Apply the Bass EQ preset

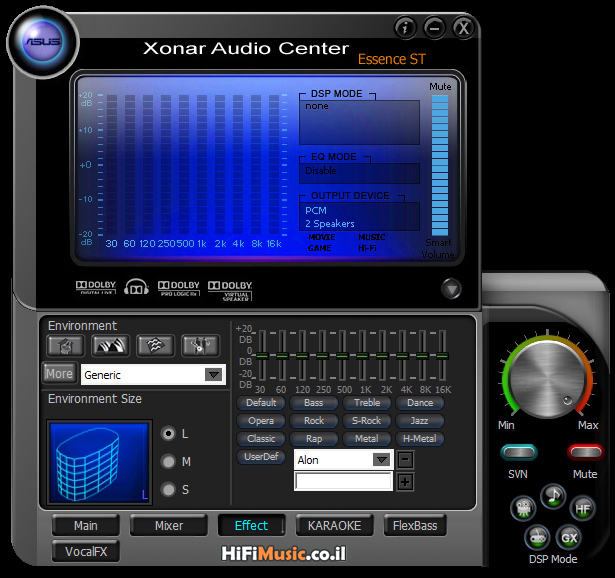click(314, 403)
